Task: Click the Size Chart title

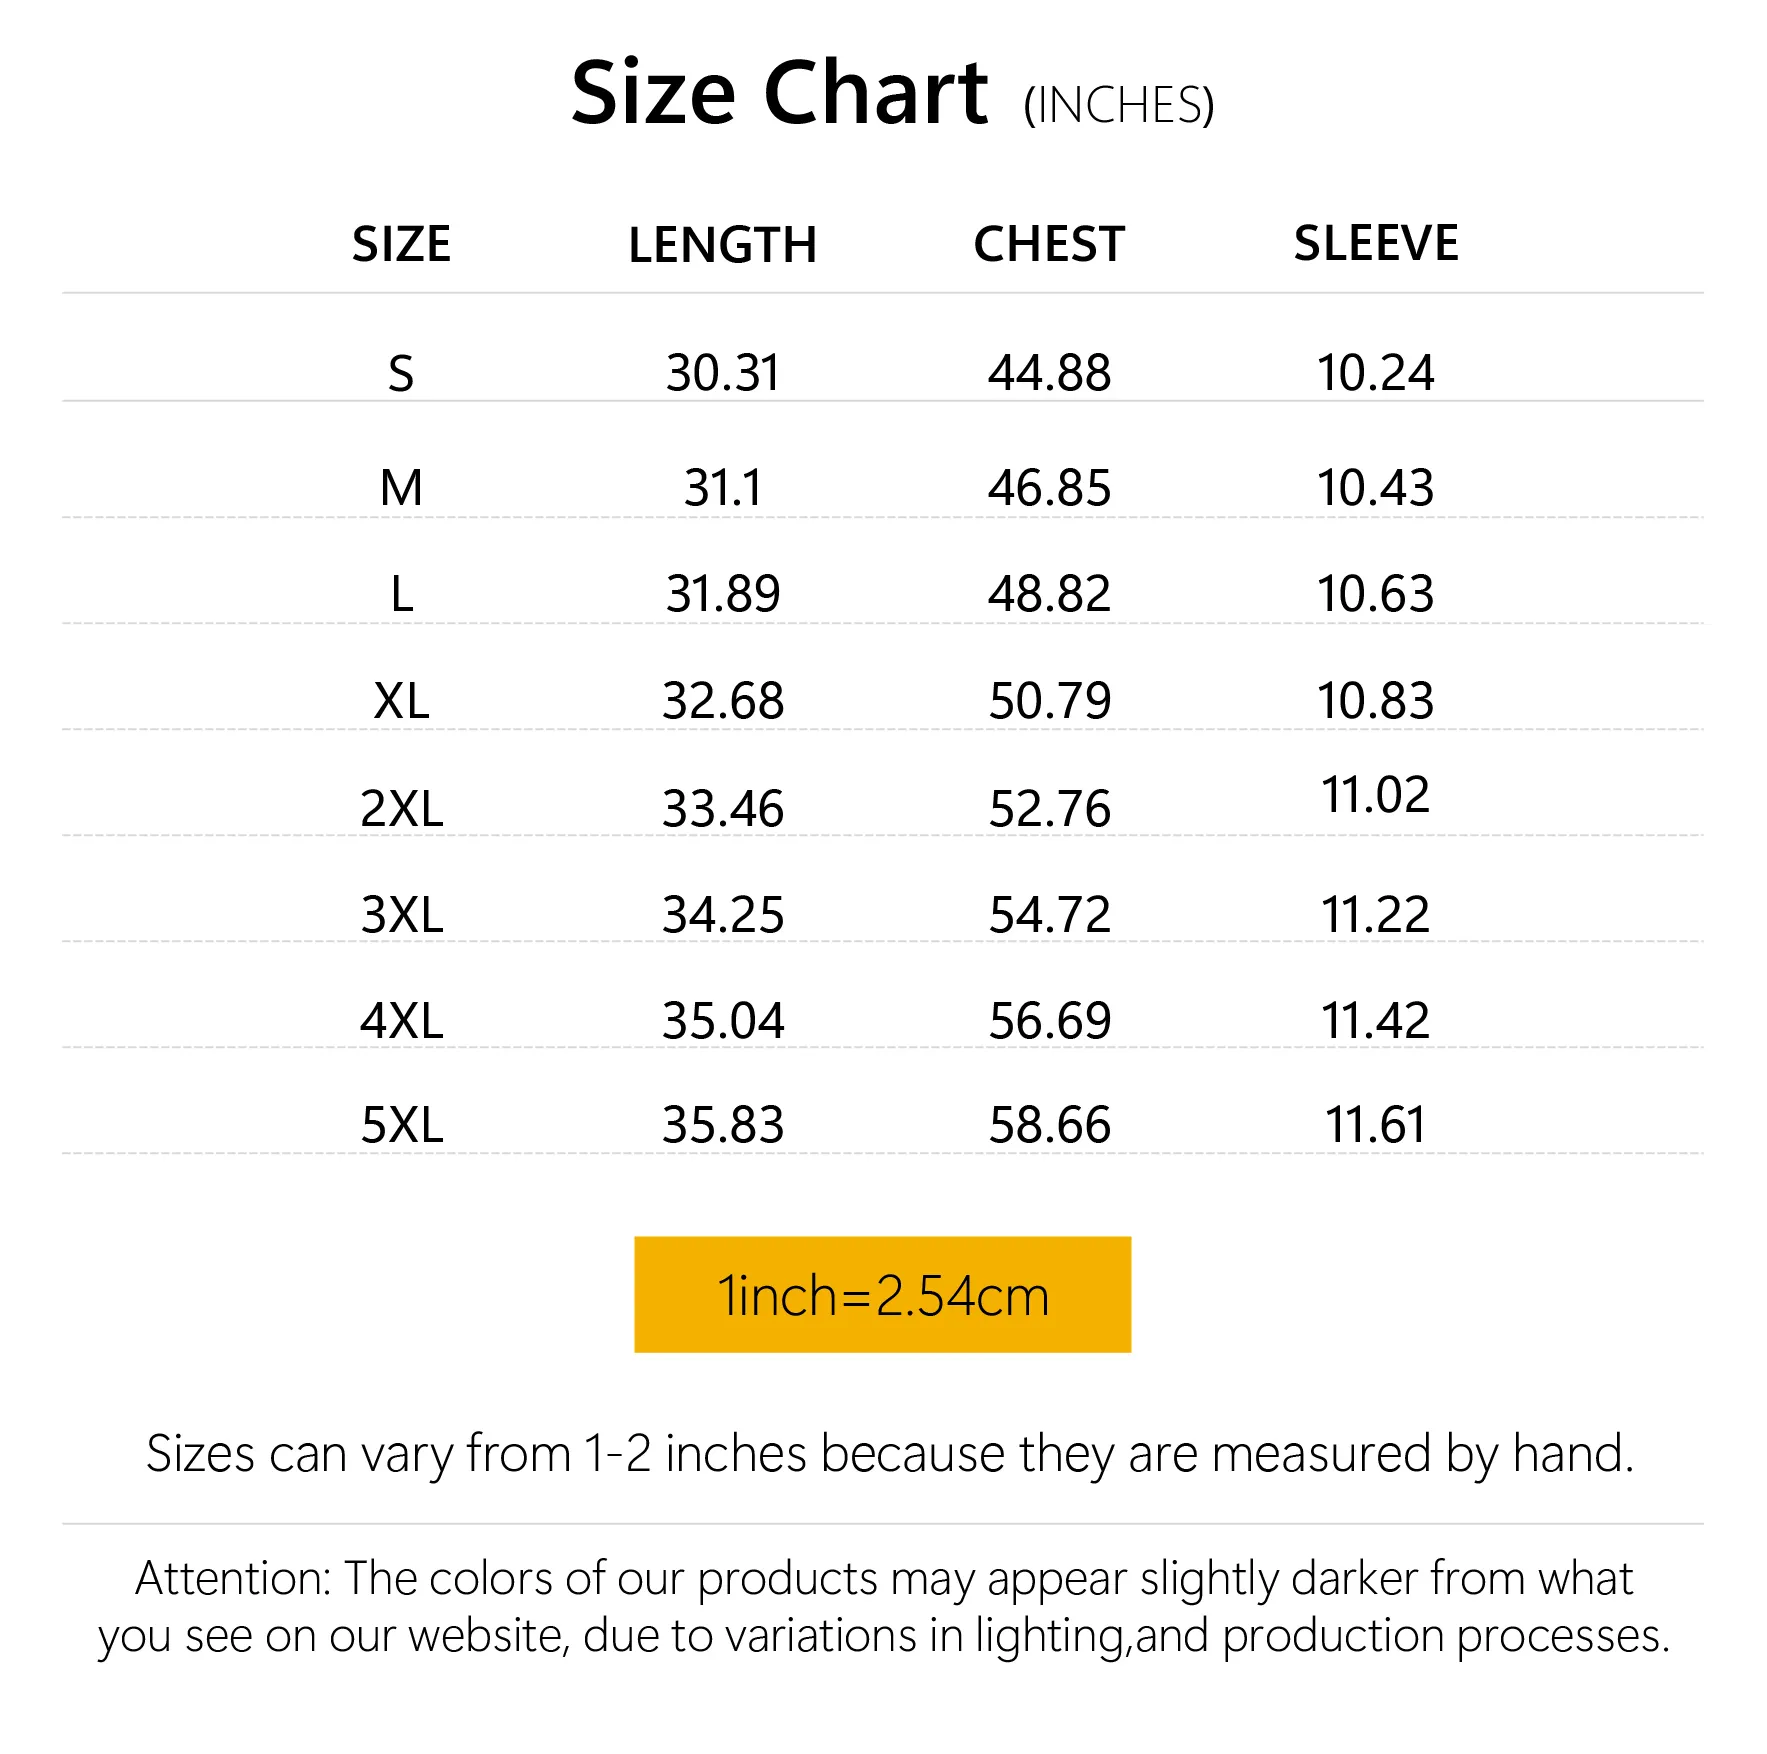Action: (x=779, y=93)
